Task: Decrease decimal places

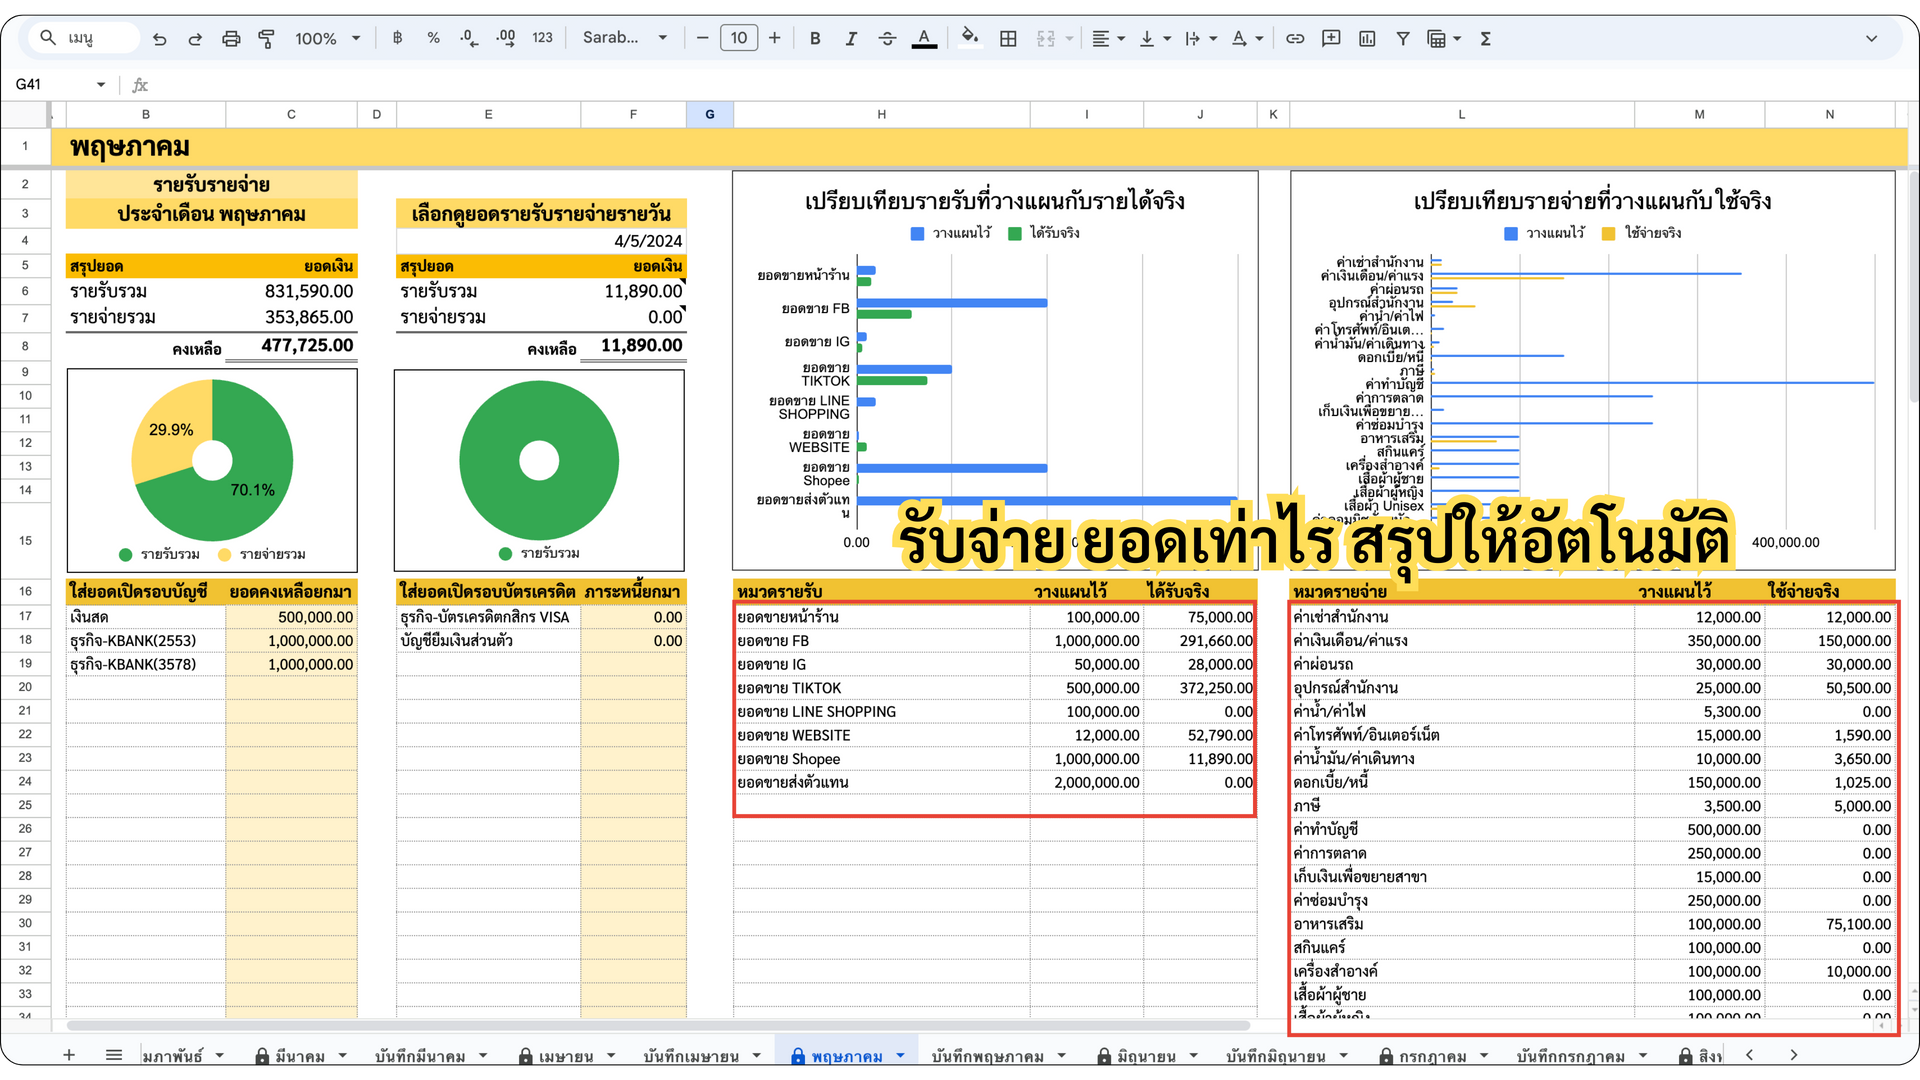Action: [469, 38]
